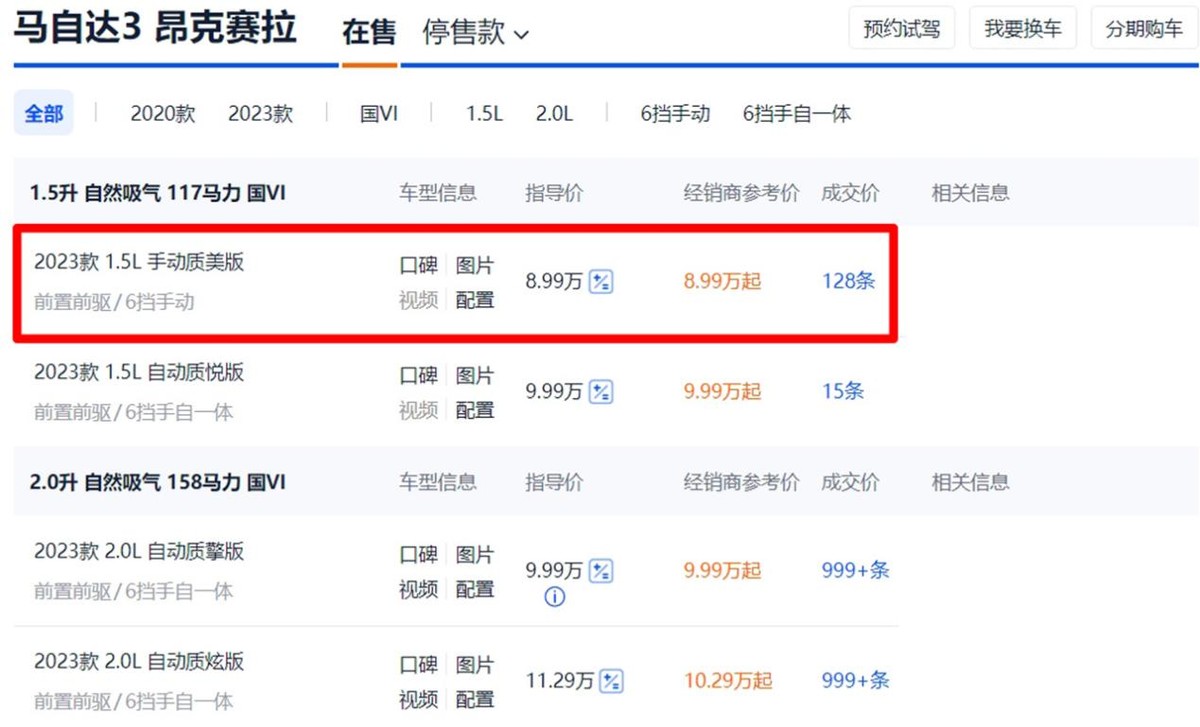Click calculator icon beside 11.29万 price
Viewport: 1200px width, 727px height.
[612, 682]
